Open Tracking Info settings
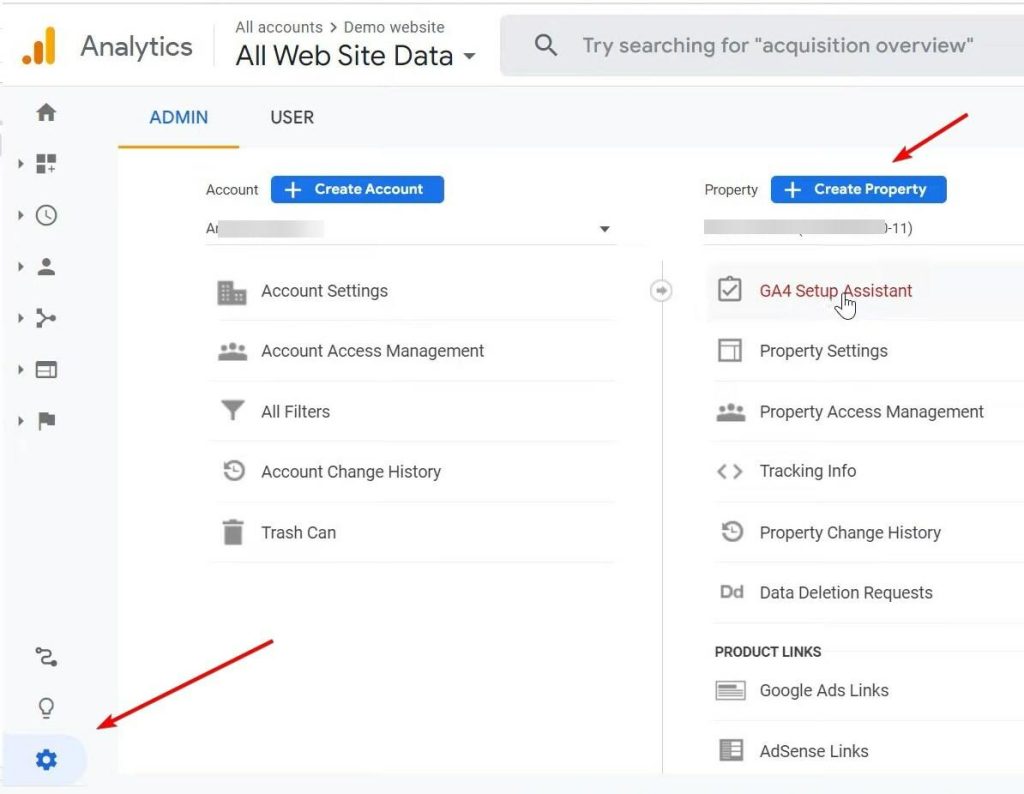This screenshot has height=794, width=1024. [807, 471]
